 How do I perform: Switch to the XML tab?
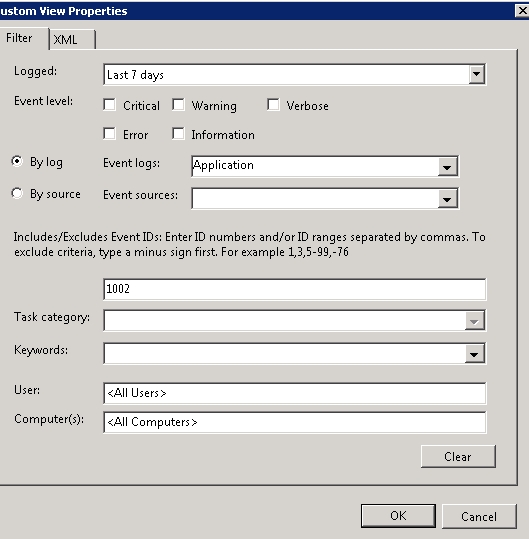click(x=73, y=40)
